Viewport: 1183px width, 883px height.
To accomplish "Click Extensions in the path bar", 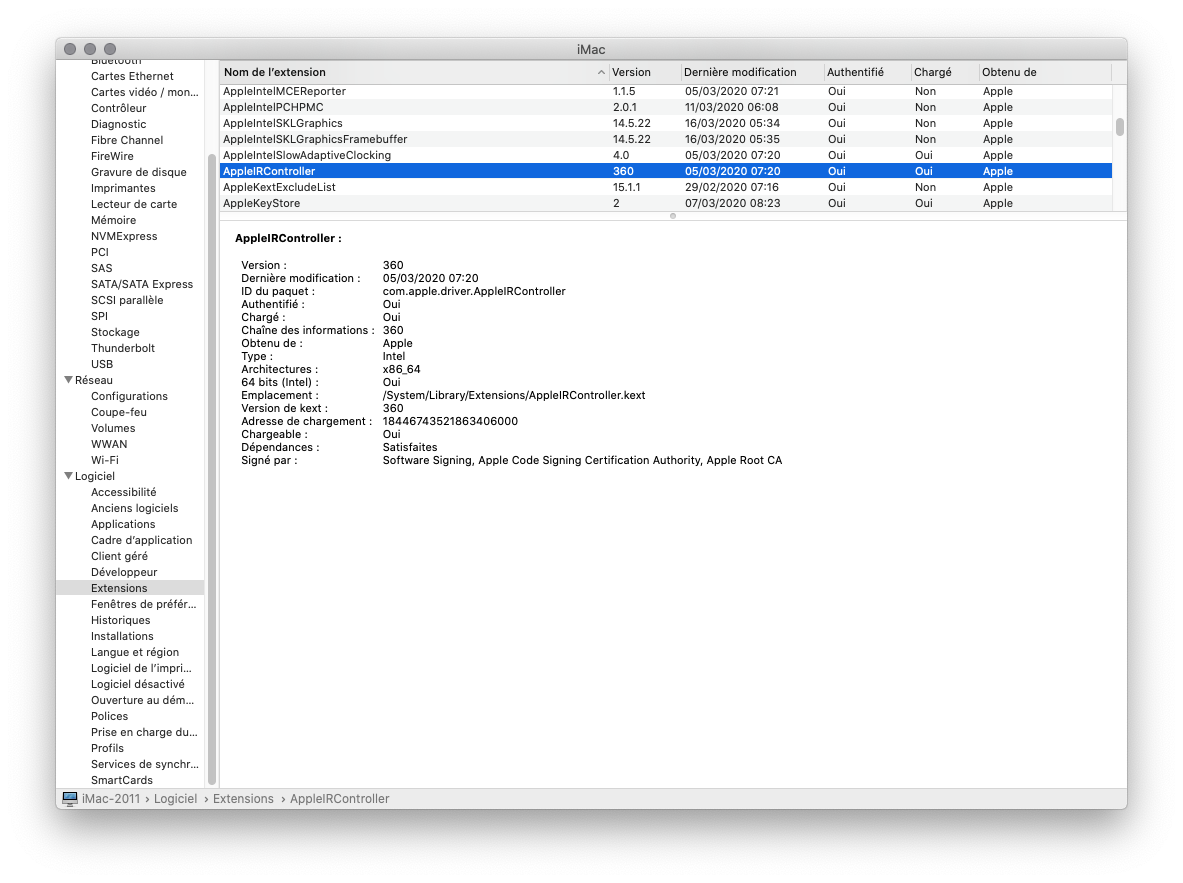I will (243, 798).
